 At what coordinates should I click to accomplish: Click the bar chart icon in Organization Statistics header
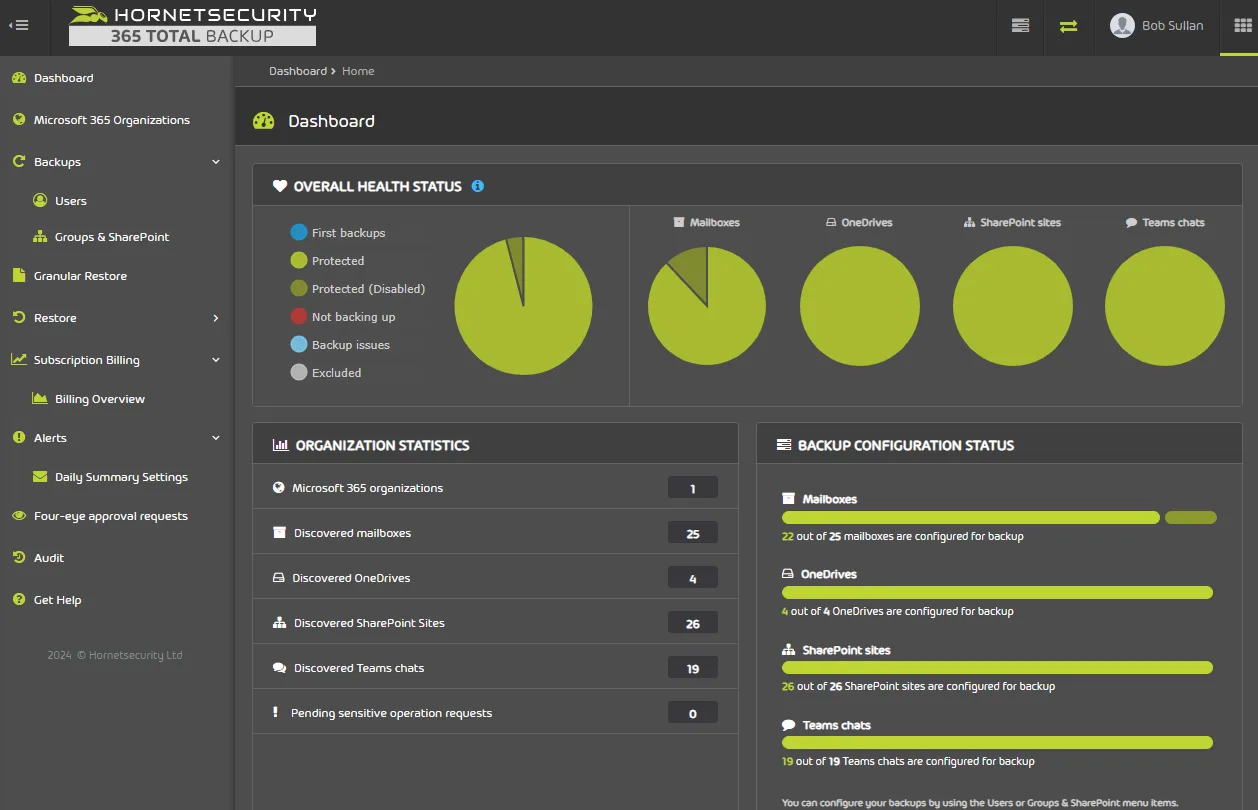pos(281,445)
